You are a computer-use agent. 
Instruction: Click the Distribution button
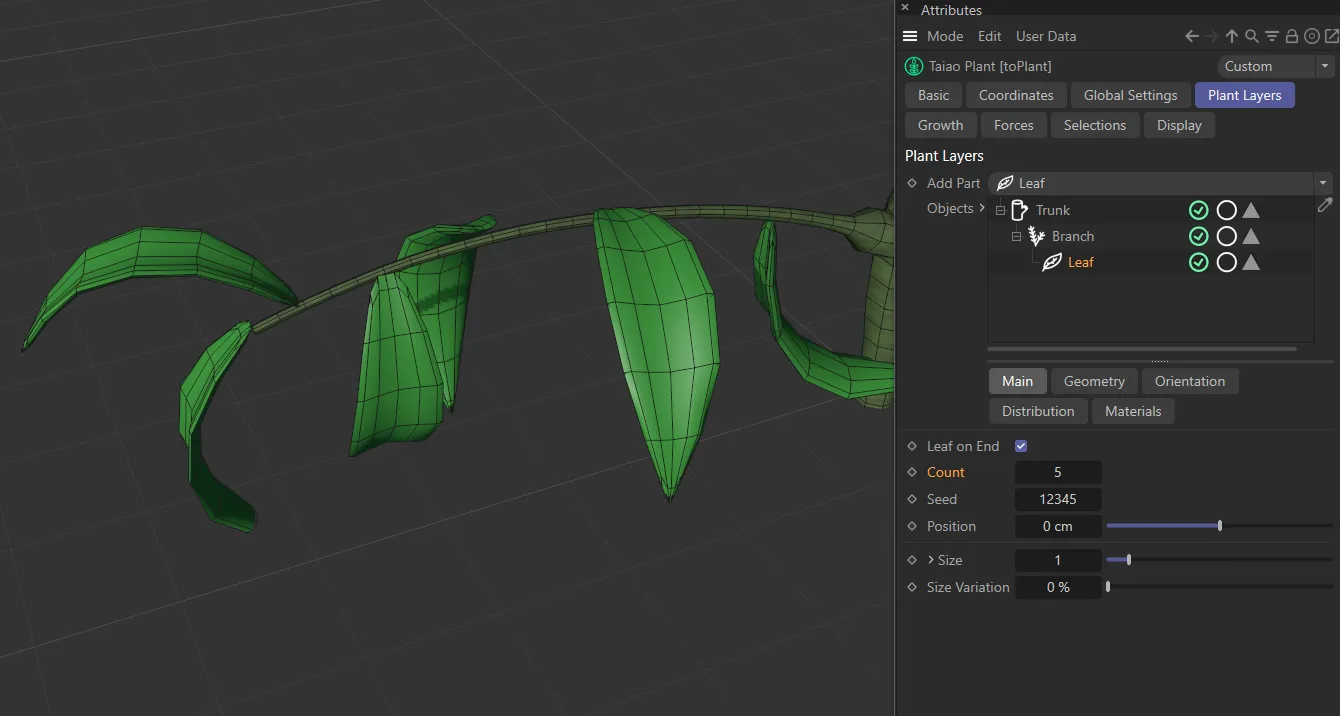[1037, 411]
